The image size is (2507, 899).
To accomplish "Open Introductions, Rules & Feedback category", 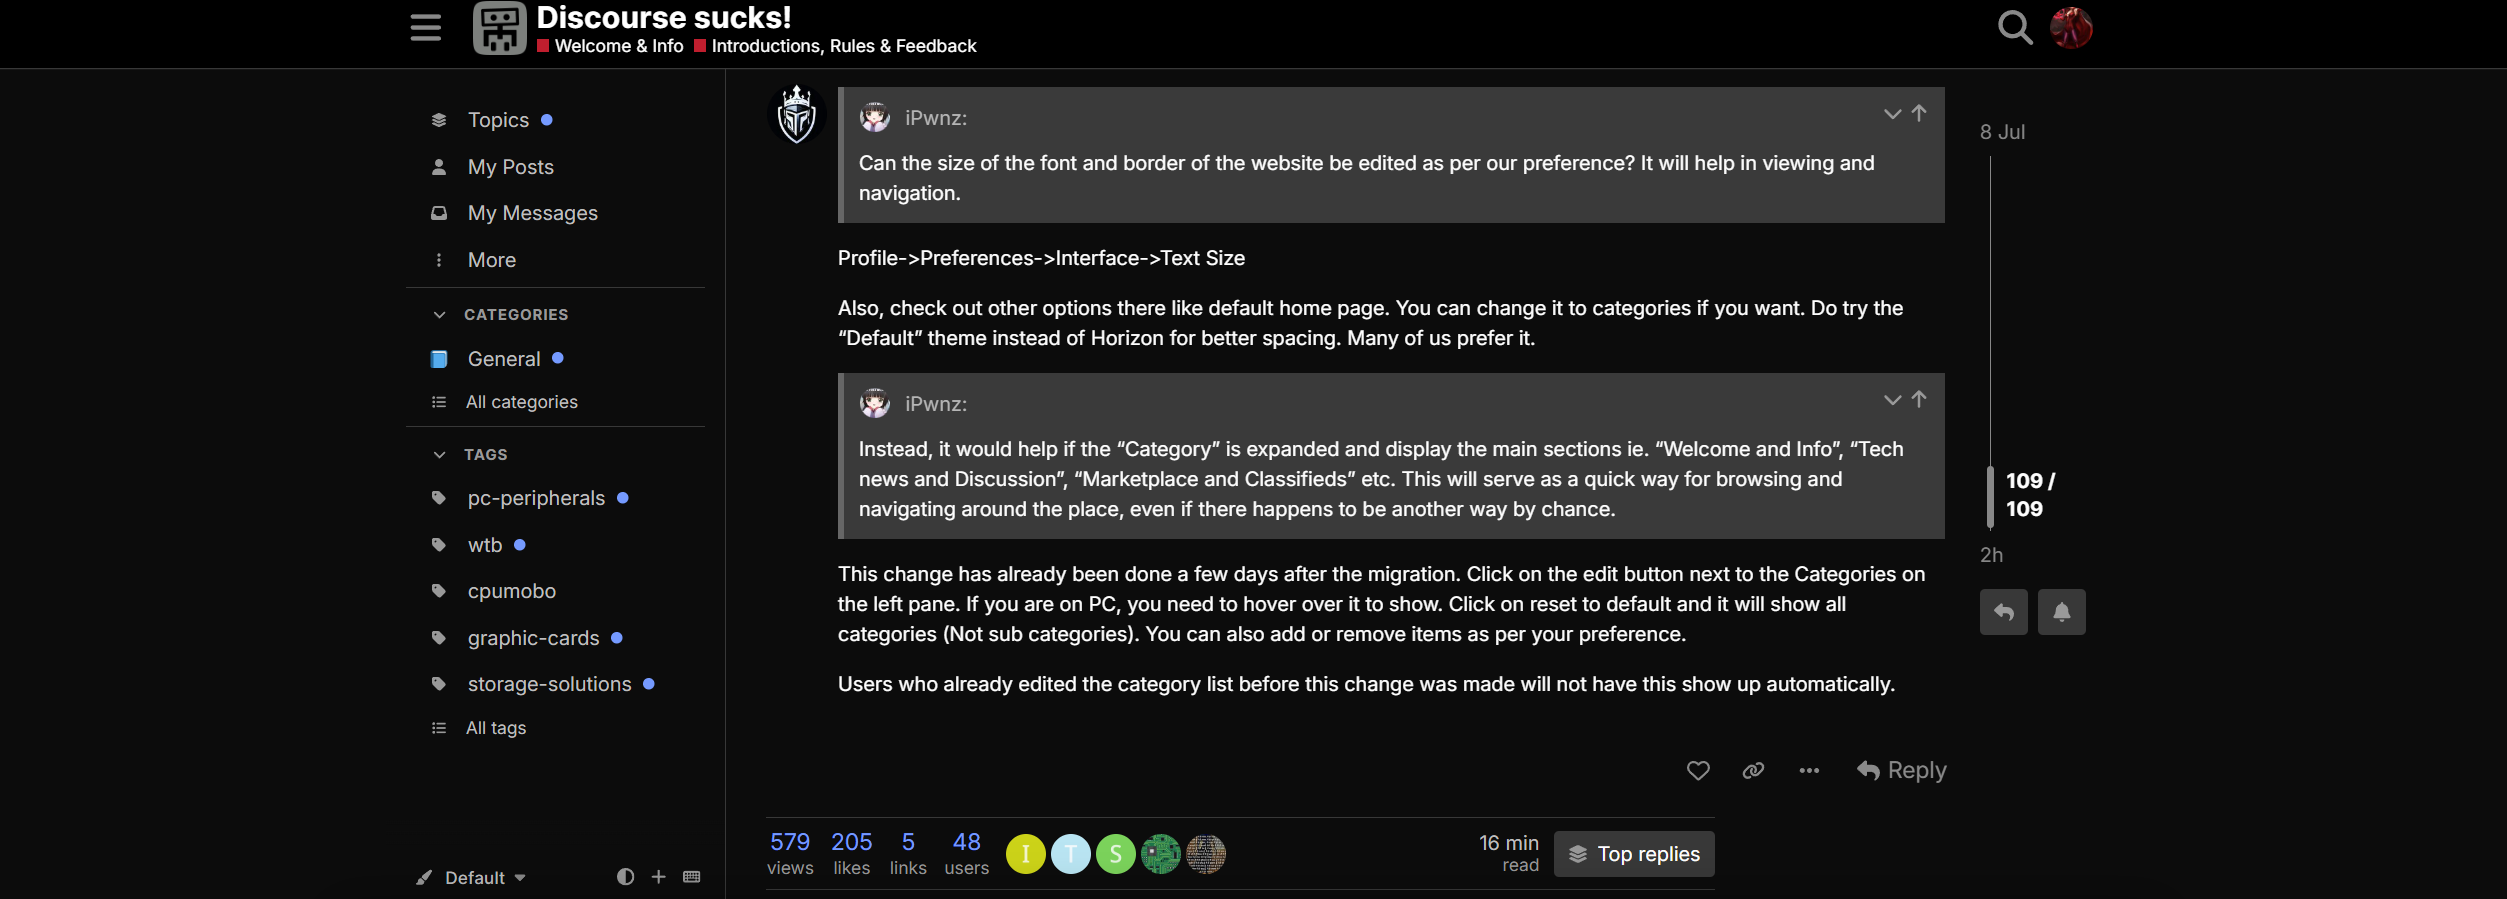I will pos(835,46).
